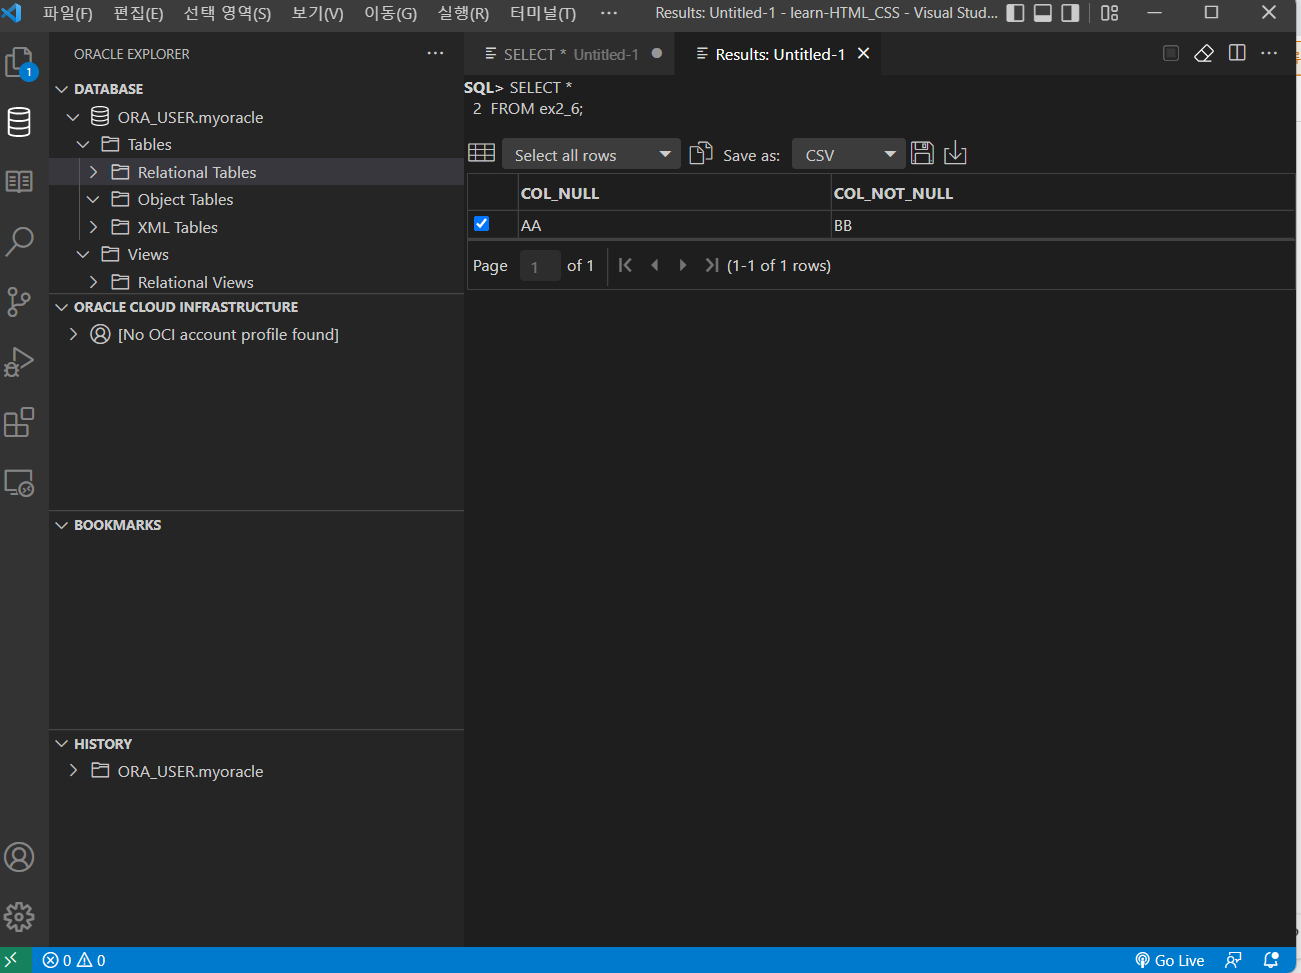Open the 이동(G) menu
1301x973 pixels.
pos(390,13)
